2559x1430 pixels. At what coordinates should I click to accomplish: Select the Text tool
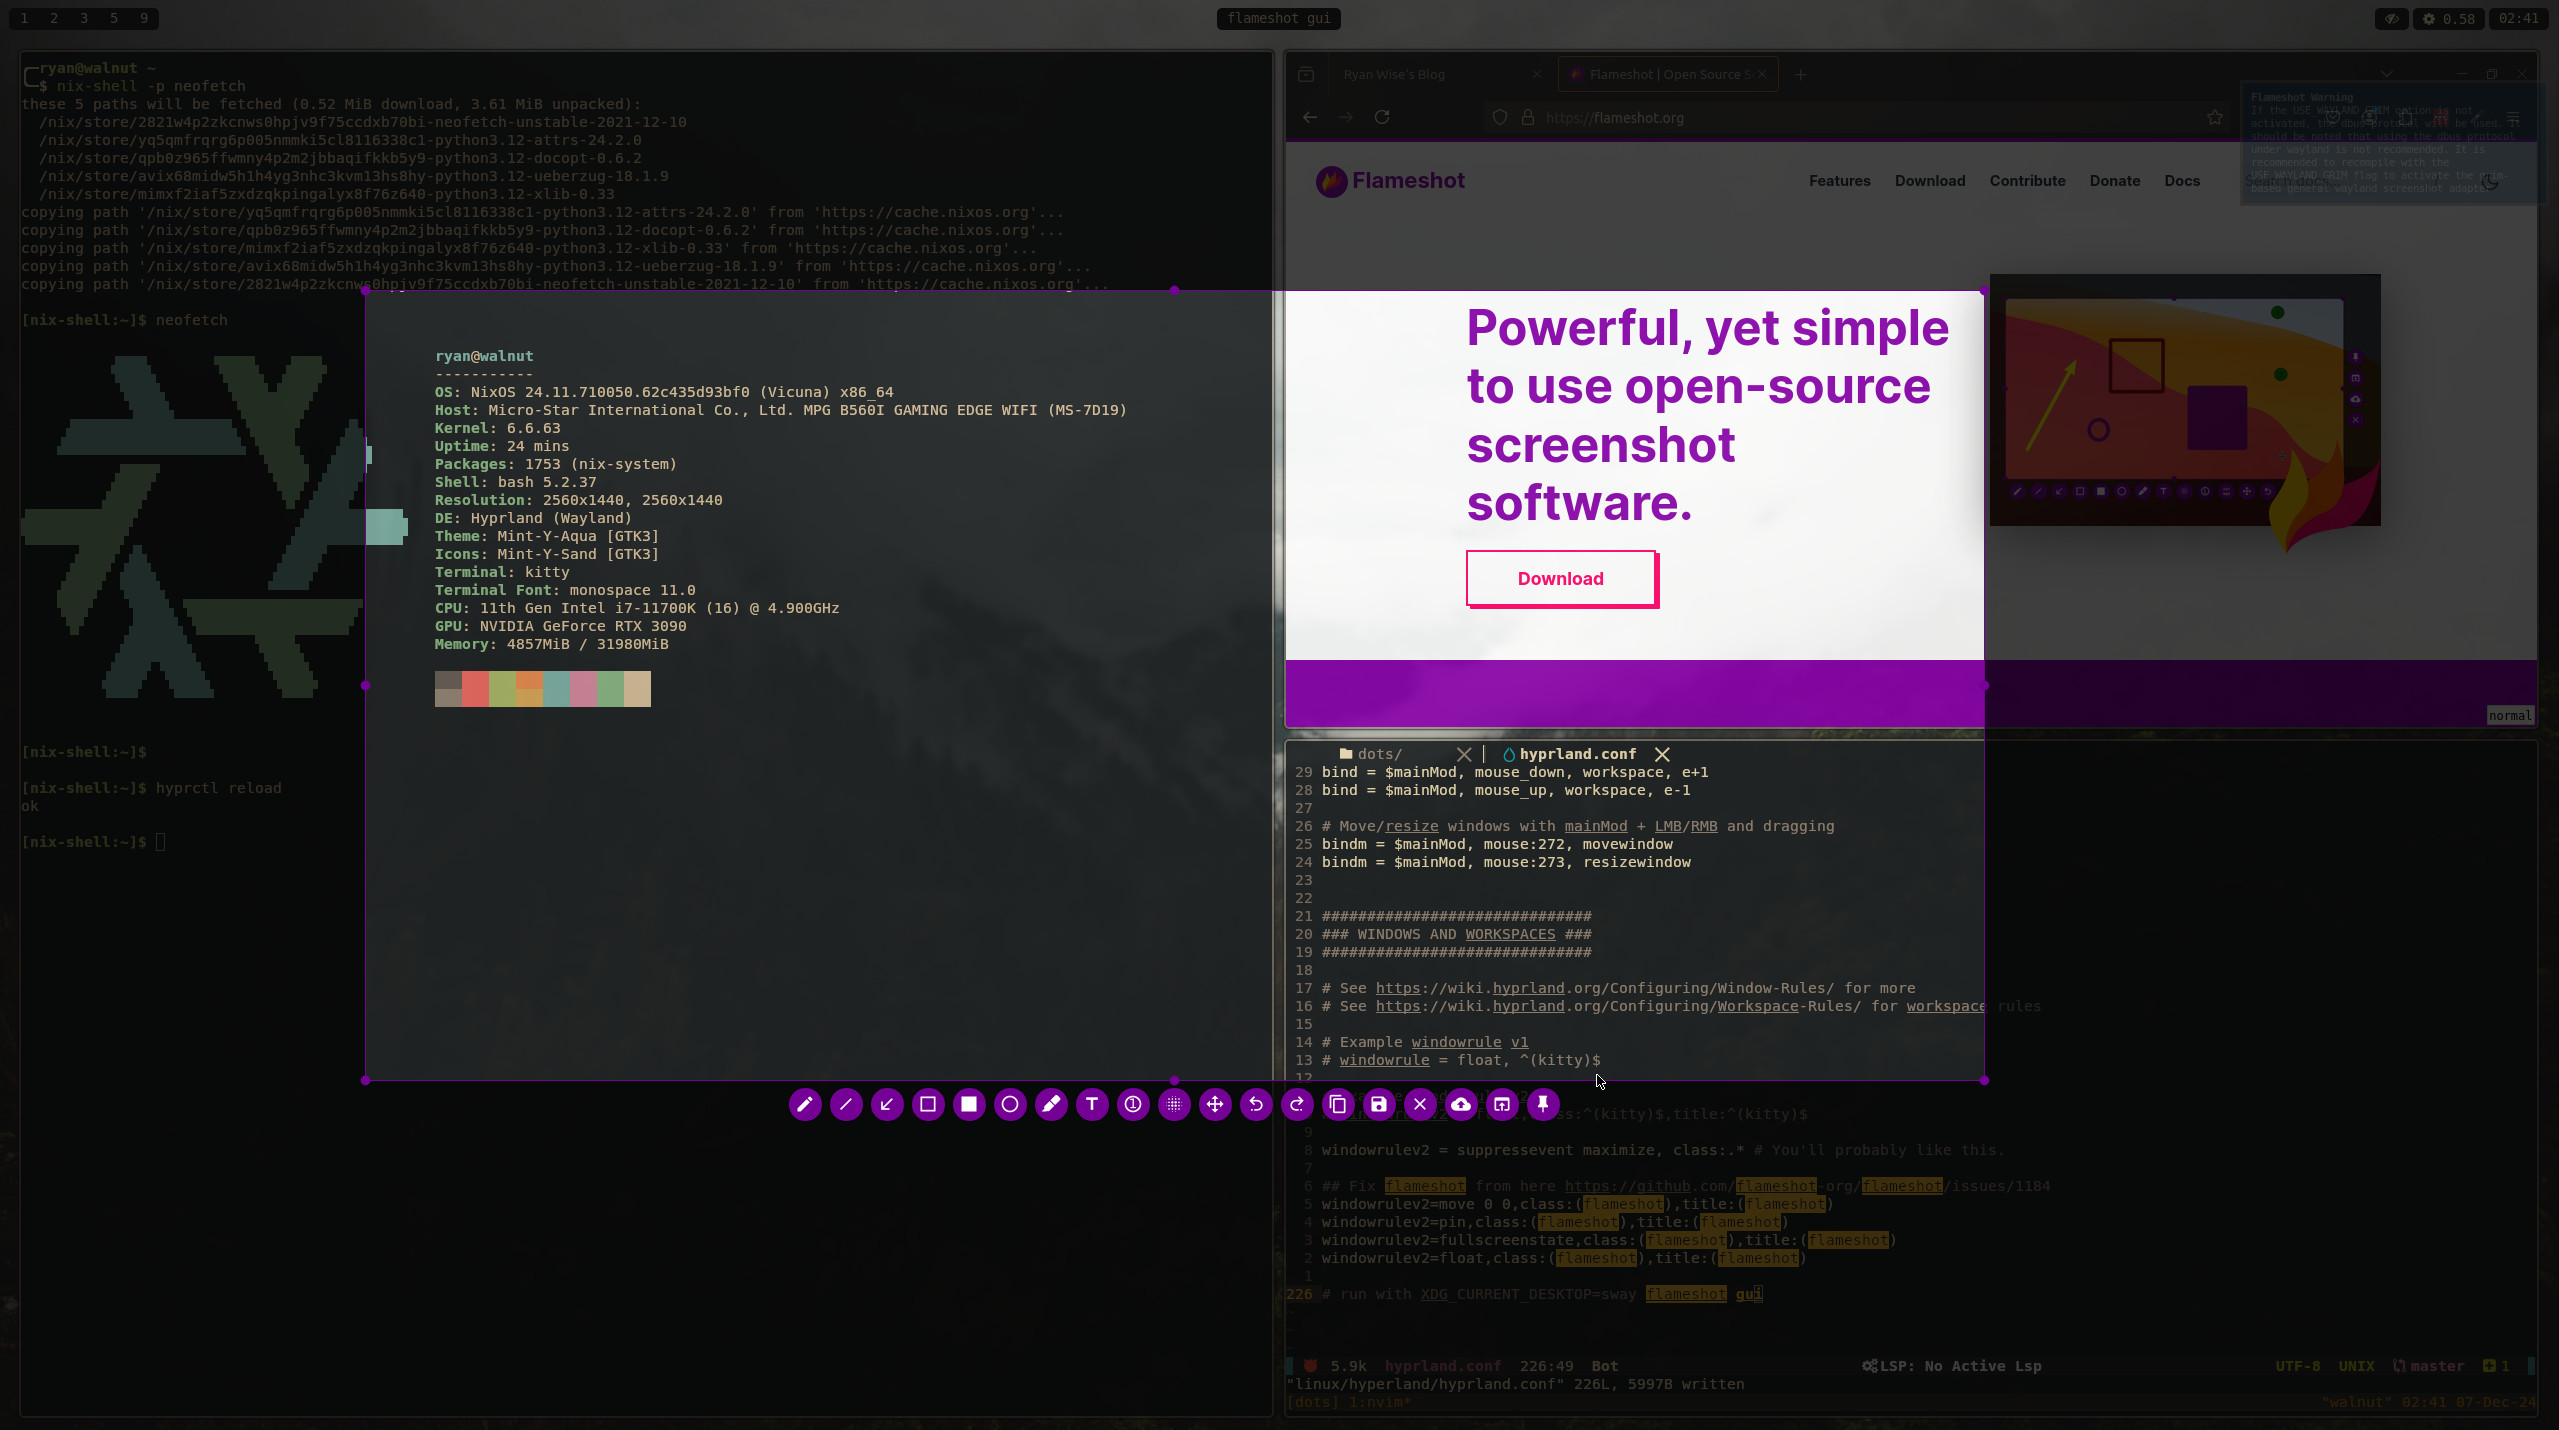pos(1092,1104)
